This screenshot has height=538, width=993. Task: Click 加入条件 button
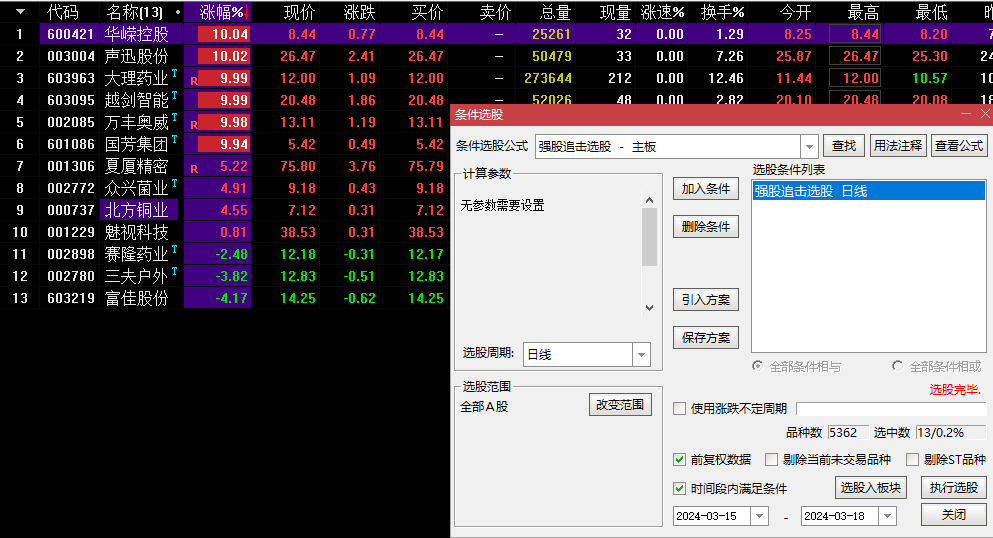pos(705,189)
